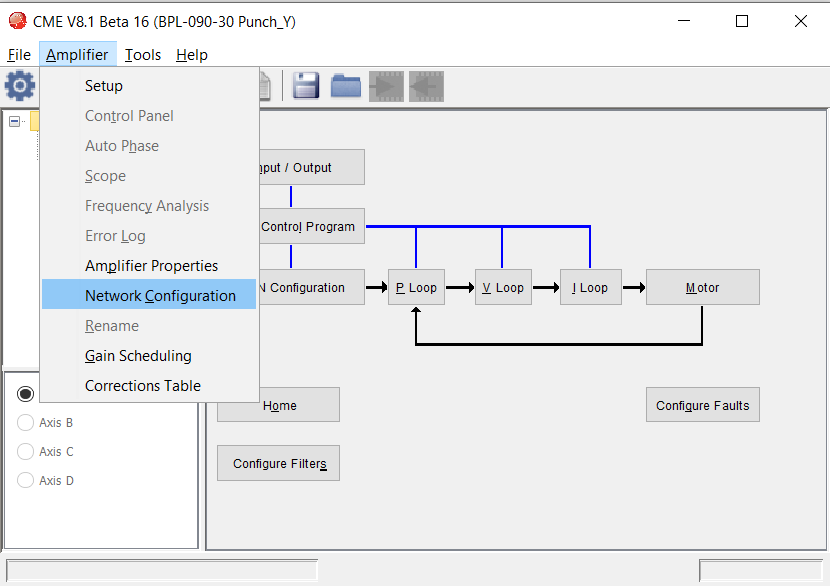
Task: Open the File menu
Action: [19, 55]
